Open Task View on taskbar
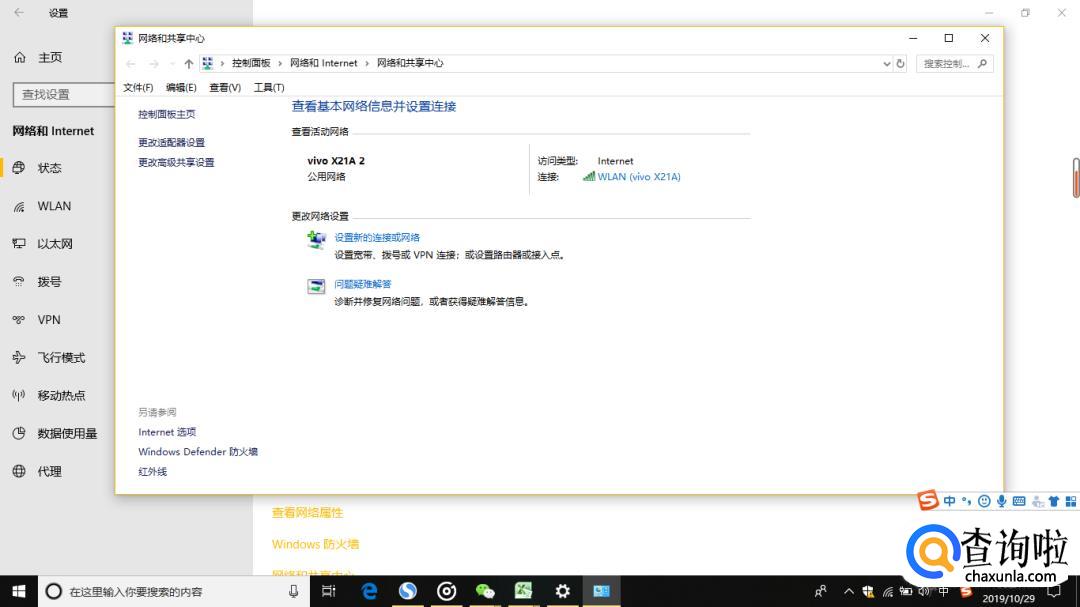The width and height of the screenshot is (1080, 607). click(329, 591)
